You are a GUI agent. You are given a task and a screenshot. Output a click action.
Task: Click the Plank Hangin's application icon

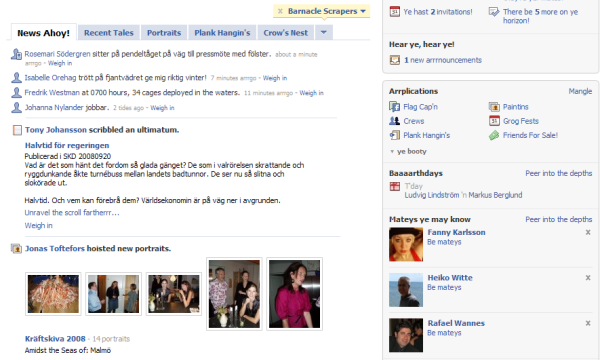tap(395, 135)
